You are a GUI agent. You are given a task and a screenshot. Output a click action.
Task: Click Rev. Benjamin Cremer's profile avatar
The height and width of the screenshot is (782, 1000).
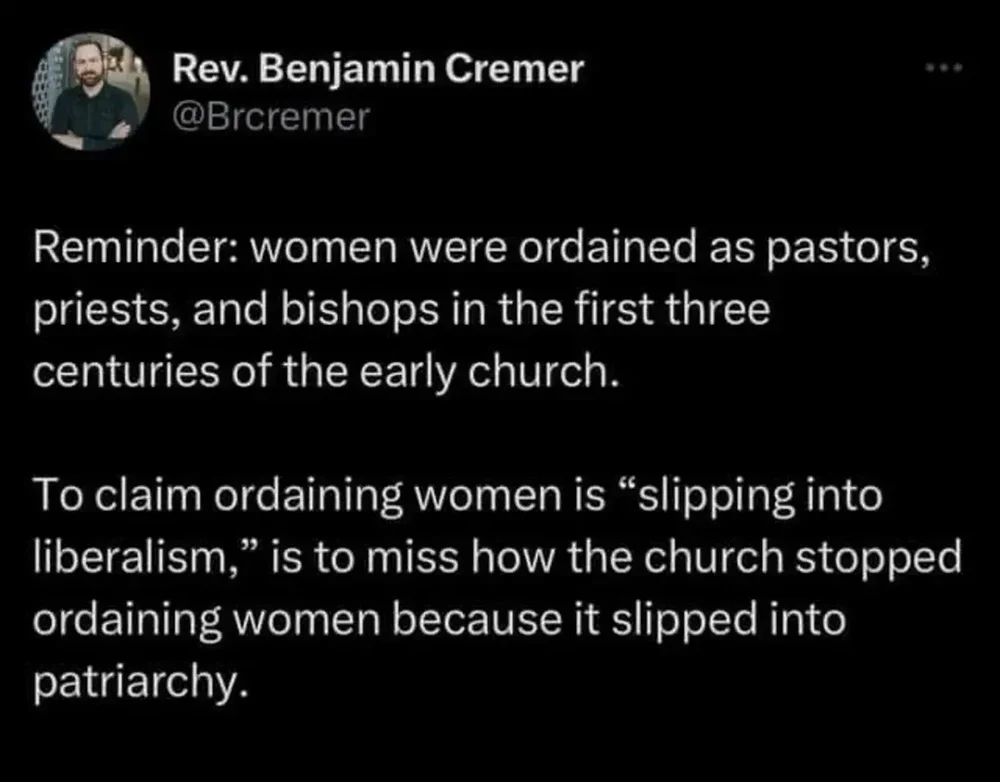tap(94, 92)
